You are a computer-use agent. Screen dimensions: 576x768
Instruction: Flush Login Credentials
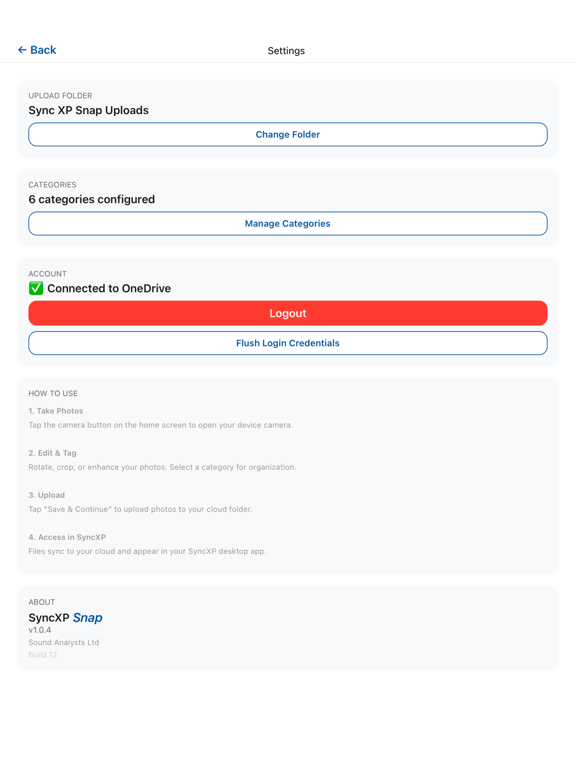tap(288, 343)
